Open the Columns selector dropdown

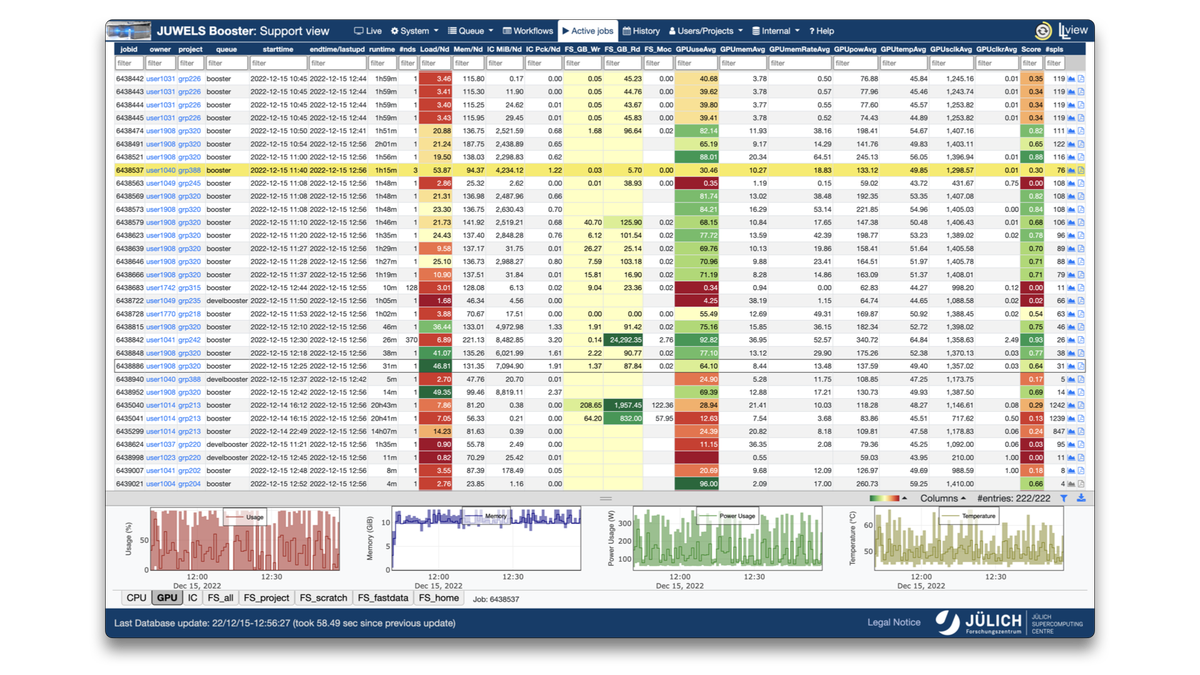(x=943, y=498)
